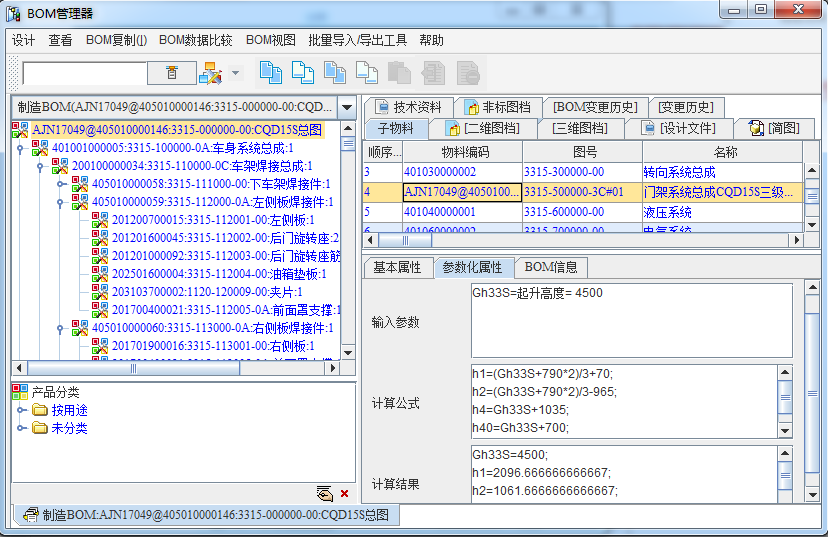This screenshot has width=828, height=537.
Task: Select table row 转向系统总成
Action: 678,173
